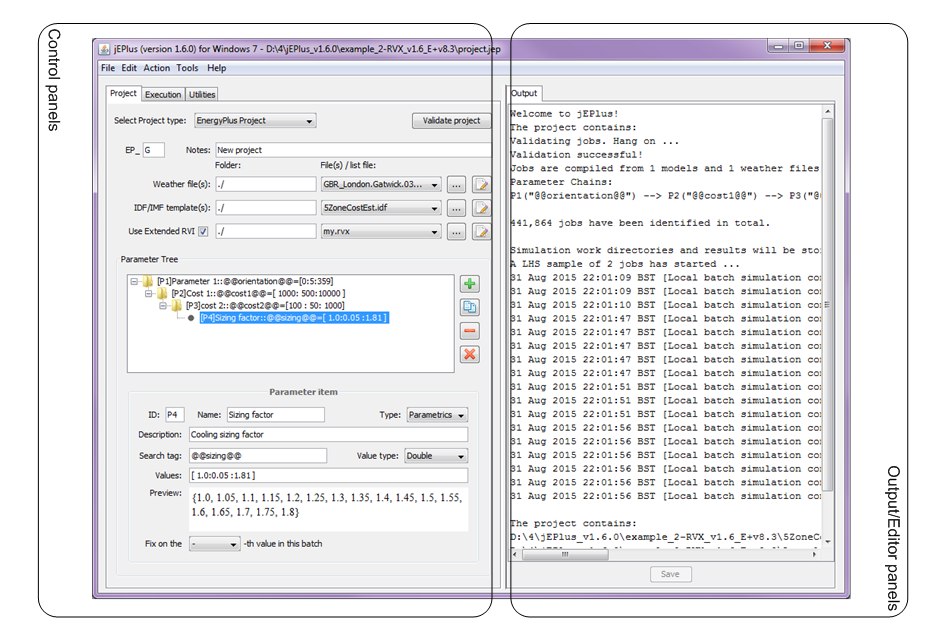Viewport: 945px width, 643px height.
Task: Select the P4 Sizing factor tree item
Action: (x=294, y=318)
